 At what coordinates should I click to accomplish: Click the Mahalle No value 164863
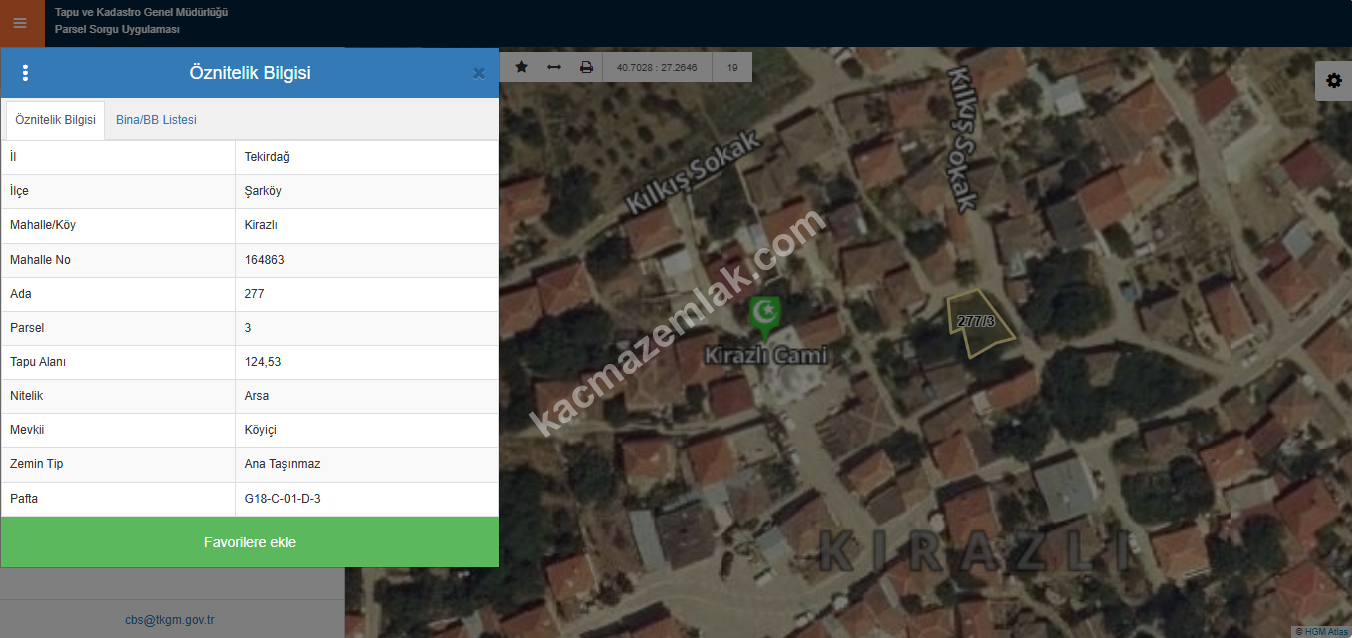click(265, 260)
